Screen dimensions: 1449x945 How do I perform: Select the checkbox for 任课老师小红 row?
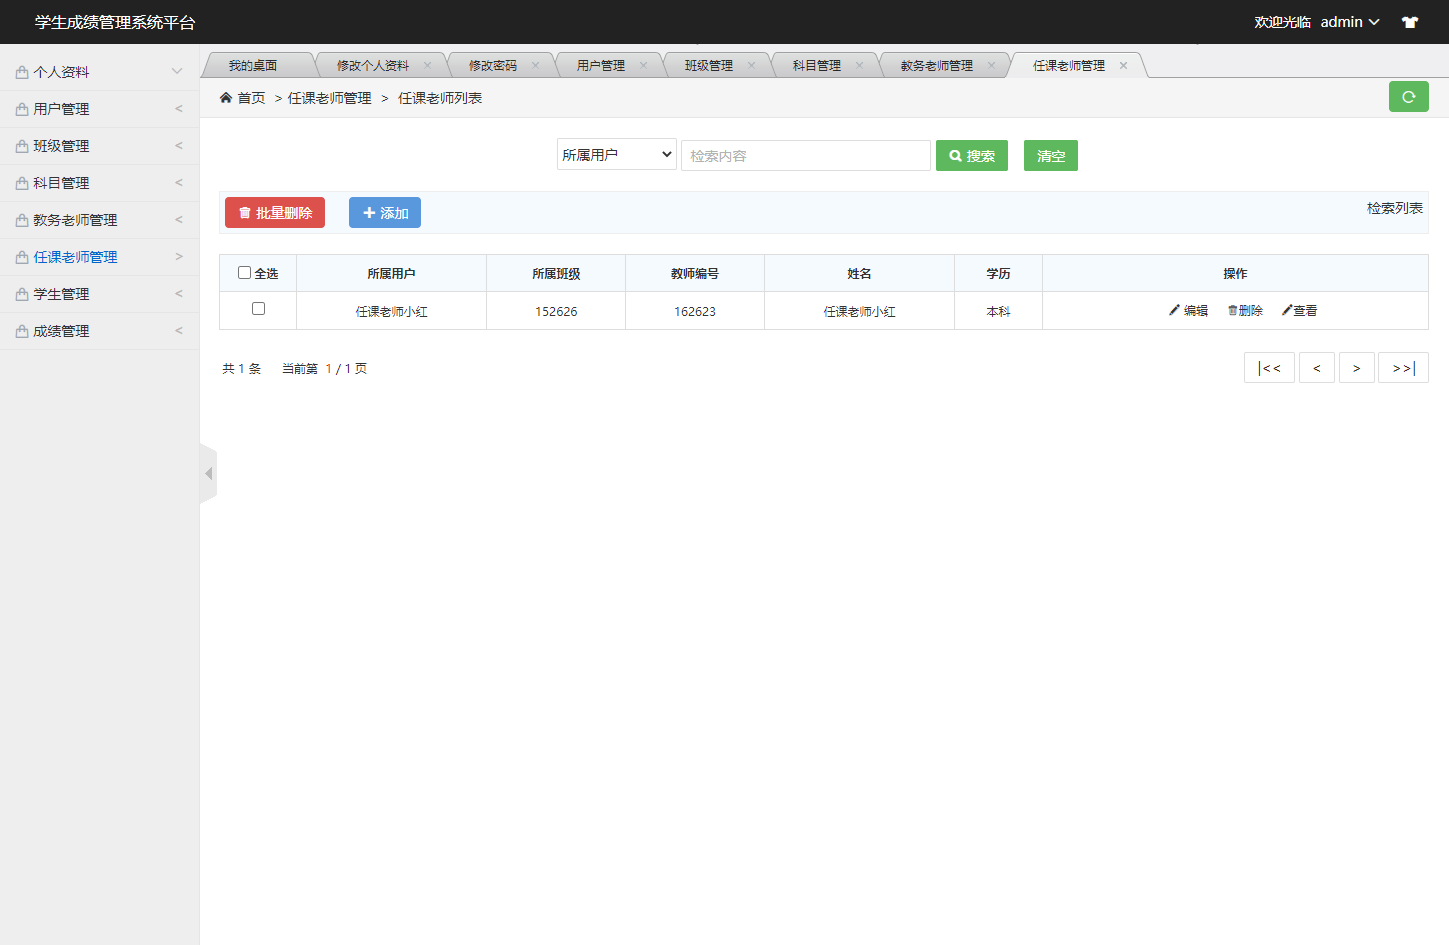point(257,310)
